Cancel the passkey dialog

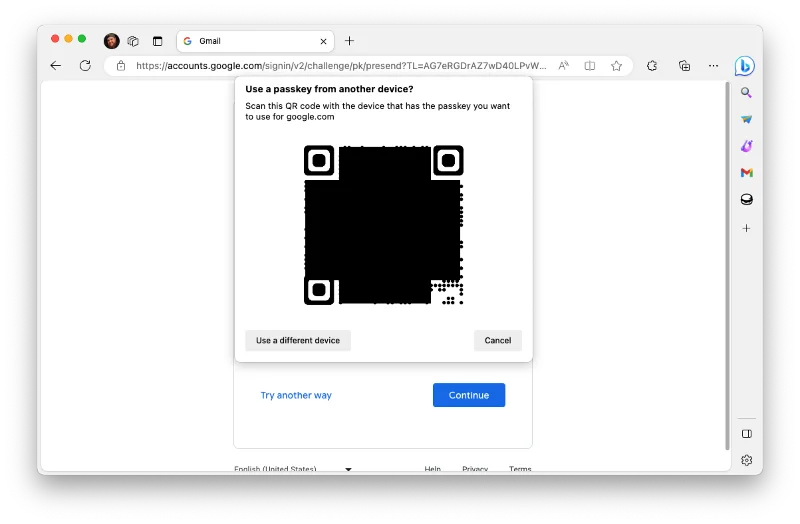[x=497, y=340]
